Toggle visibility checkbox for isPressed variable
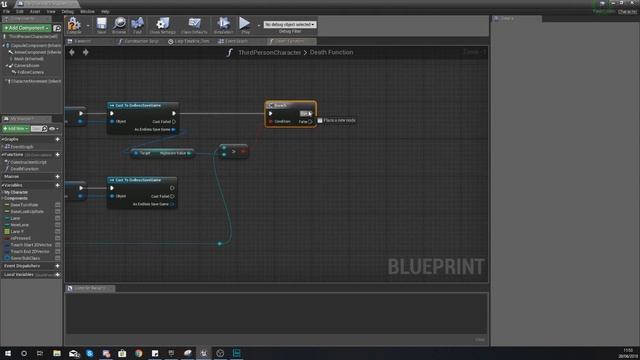640x360 pixels. click(58, 238)
